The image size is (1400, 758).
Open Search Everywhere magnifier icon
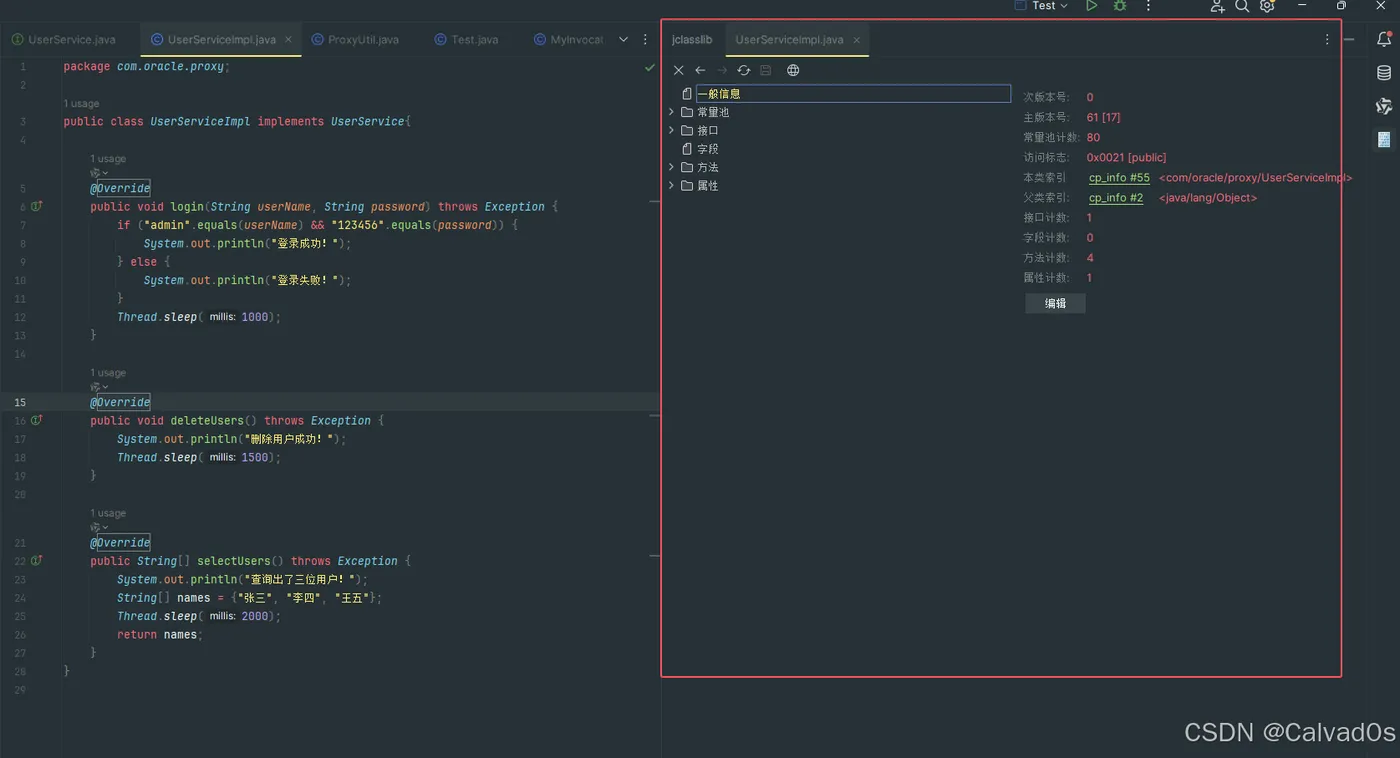click(1242, 6)
